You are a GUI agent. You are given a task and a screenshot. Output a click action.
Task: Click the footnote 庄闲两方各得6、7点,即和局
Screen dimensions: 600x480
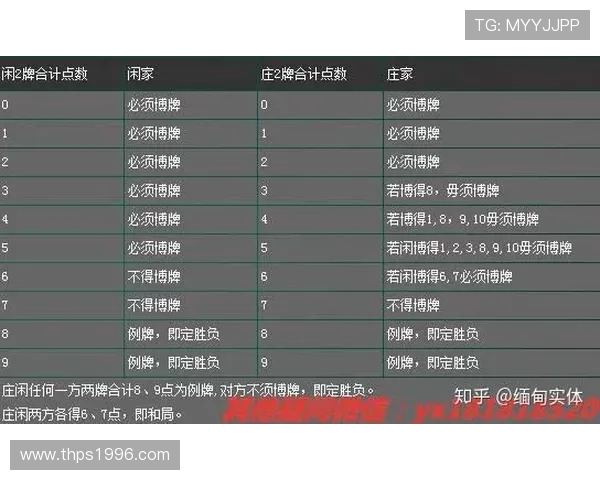(x=92, y=414)
